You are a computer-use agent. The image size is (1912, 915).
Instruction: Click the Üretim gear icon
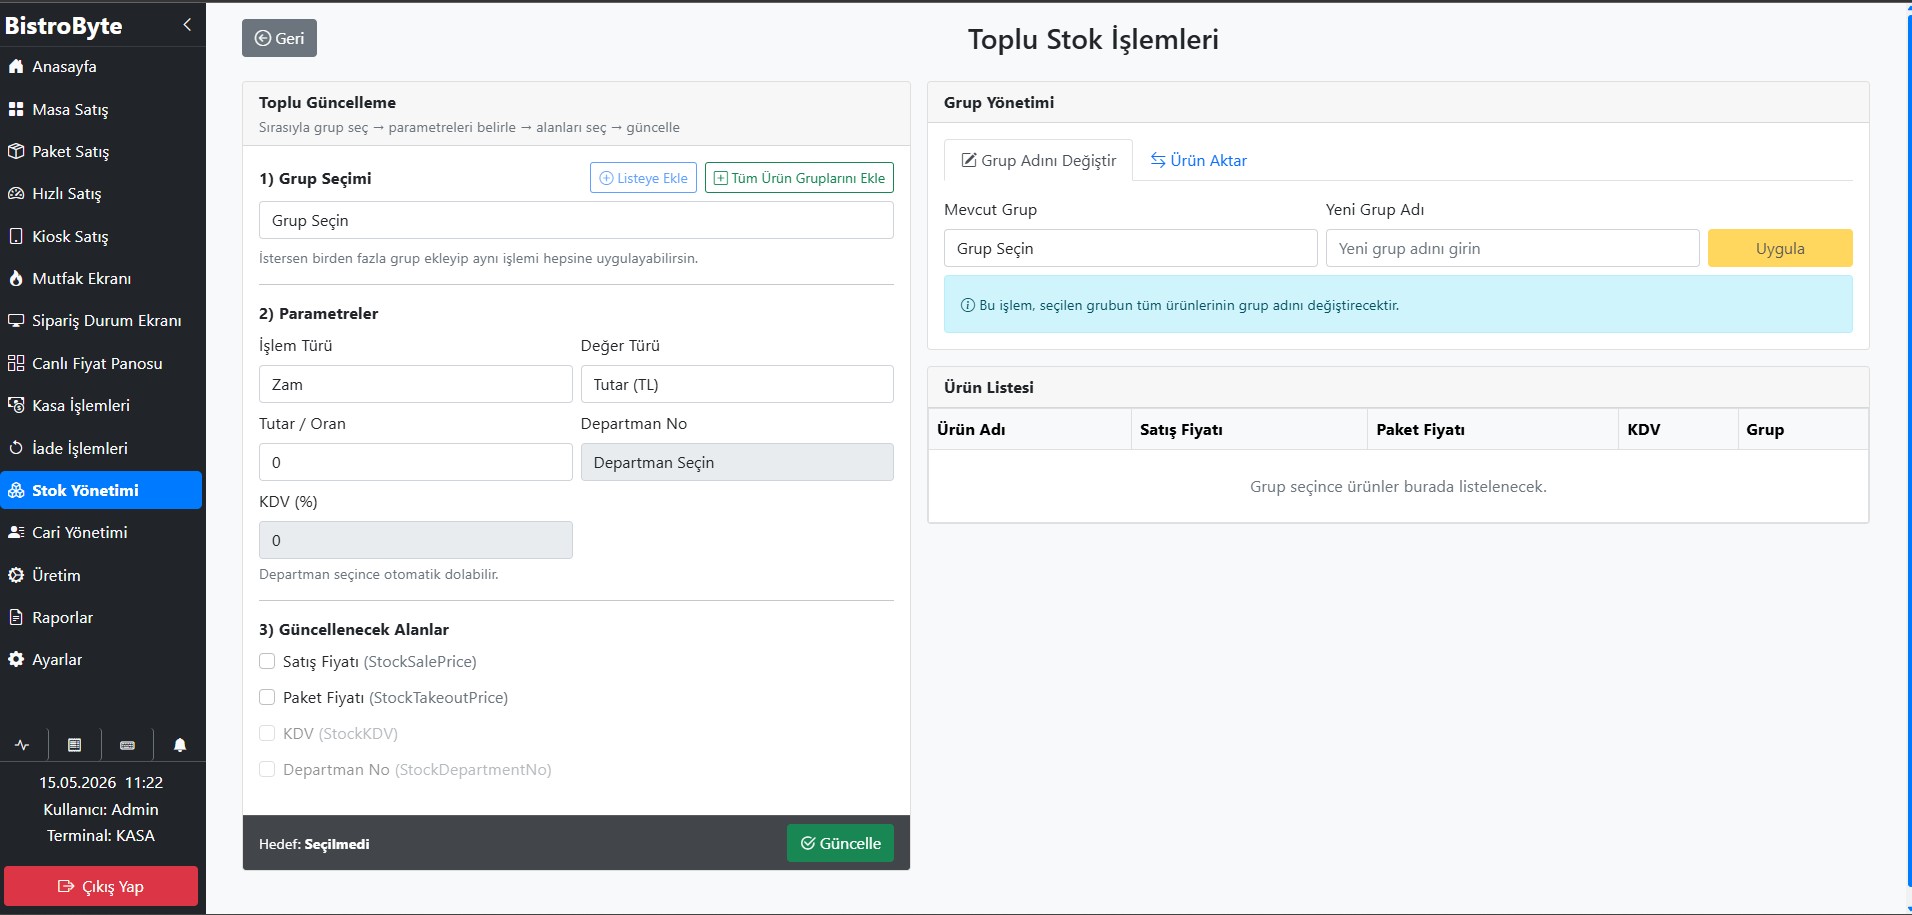16,575
